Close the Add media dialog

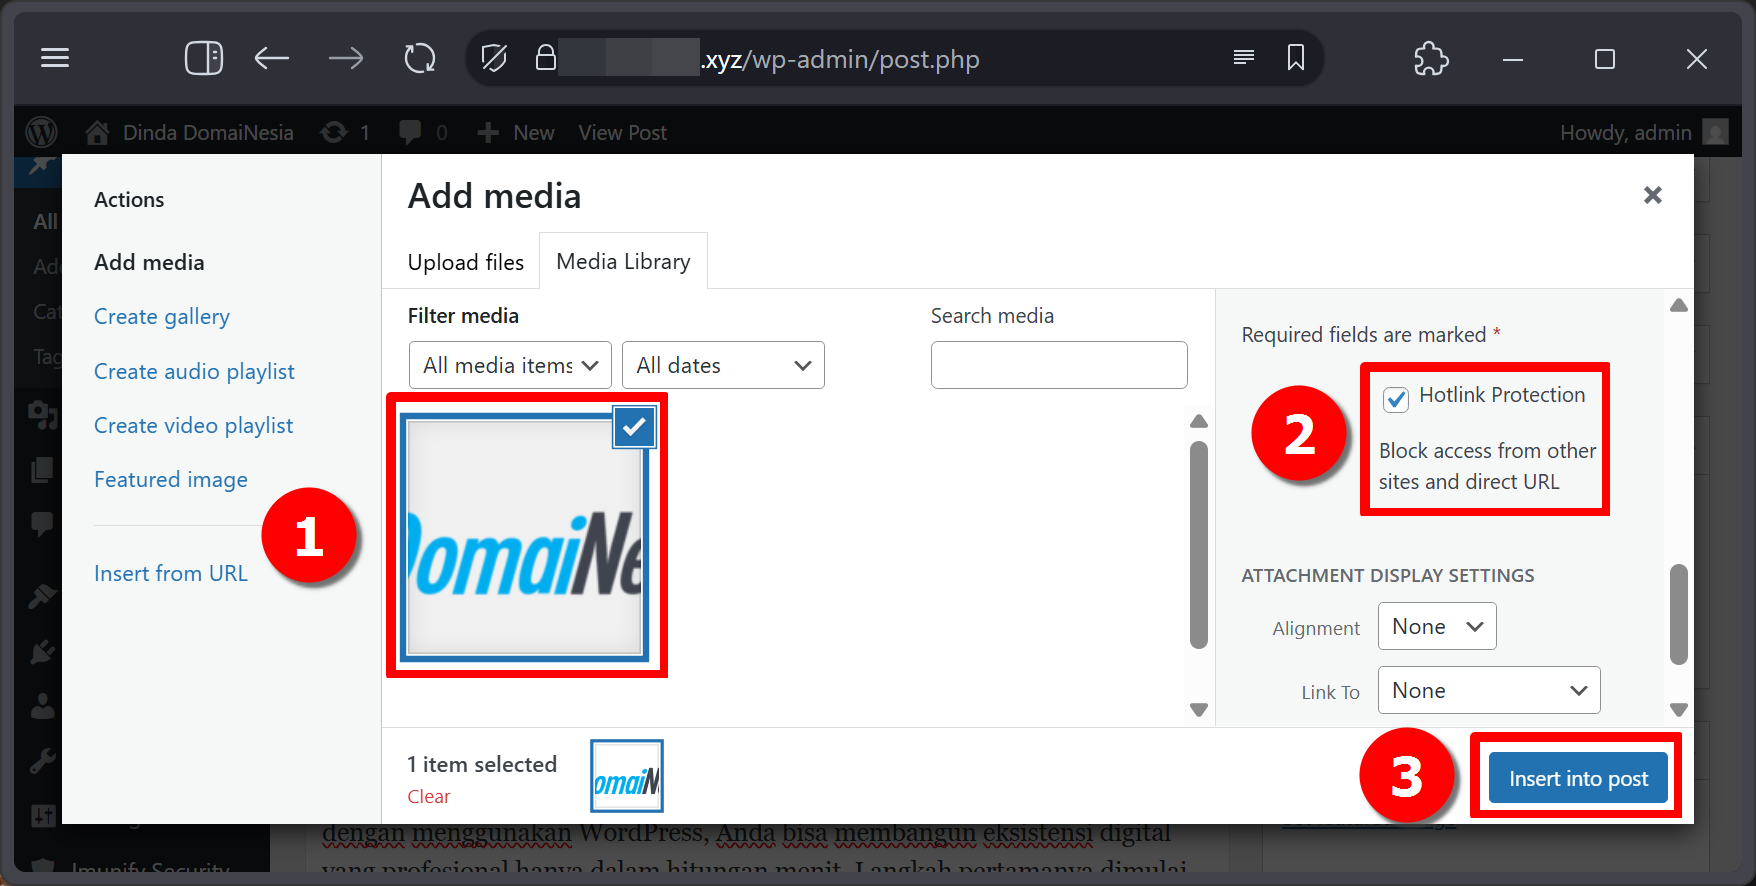(x=1653, y=195)
